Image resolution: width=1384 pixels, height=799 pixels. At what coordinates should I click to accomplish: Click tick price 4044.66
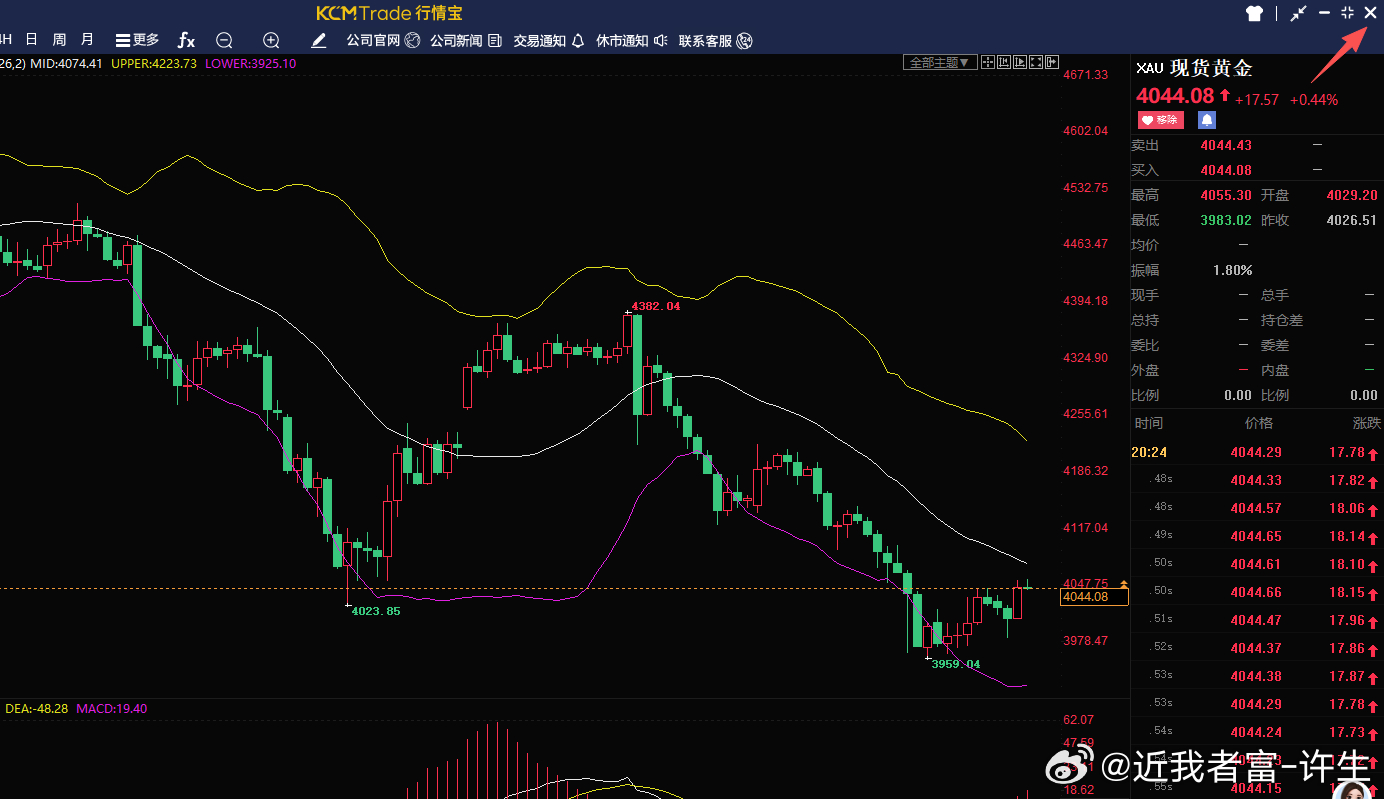point(1256,592)
